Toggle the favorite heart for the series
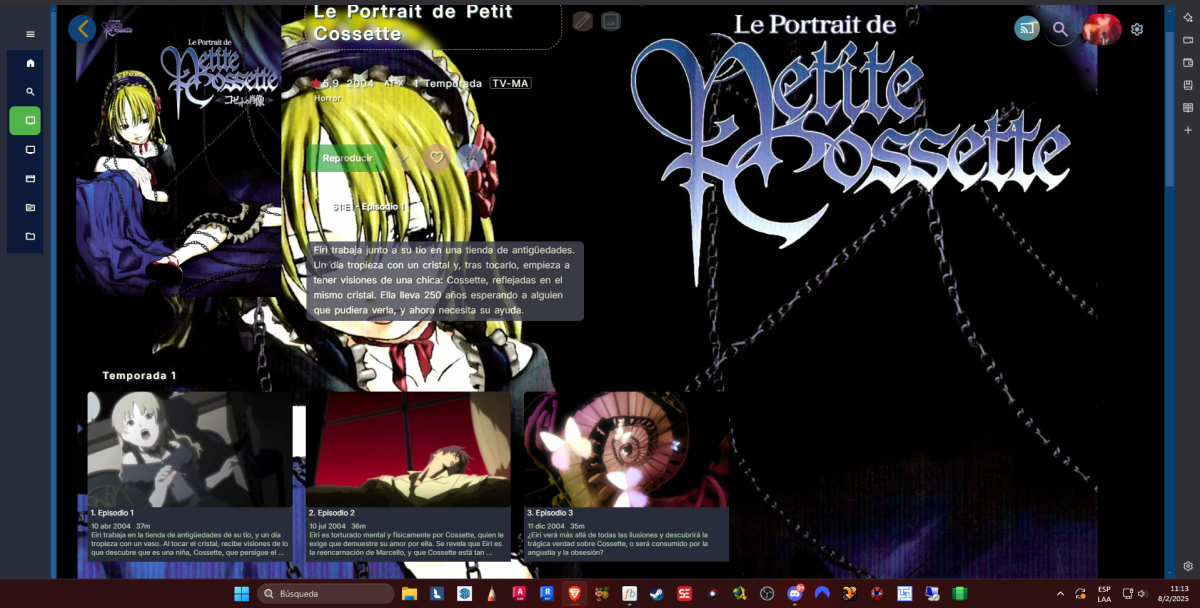 pyautogui.click(x=438, y=157)
